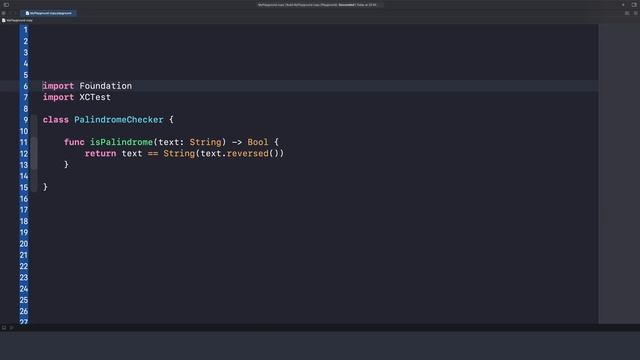Click line number 6 in gutter
This screenshot has width=640, height=360.
(25, 86)
